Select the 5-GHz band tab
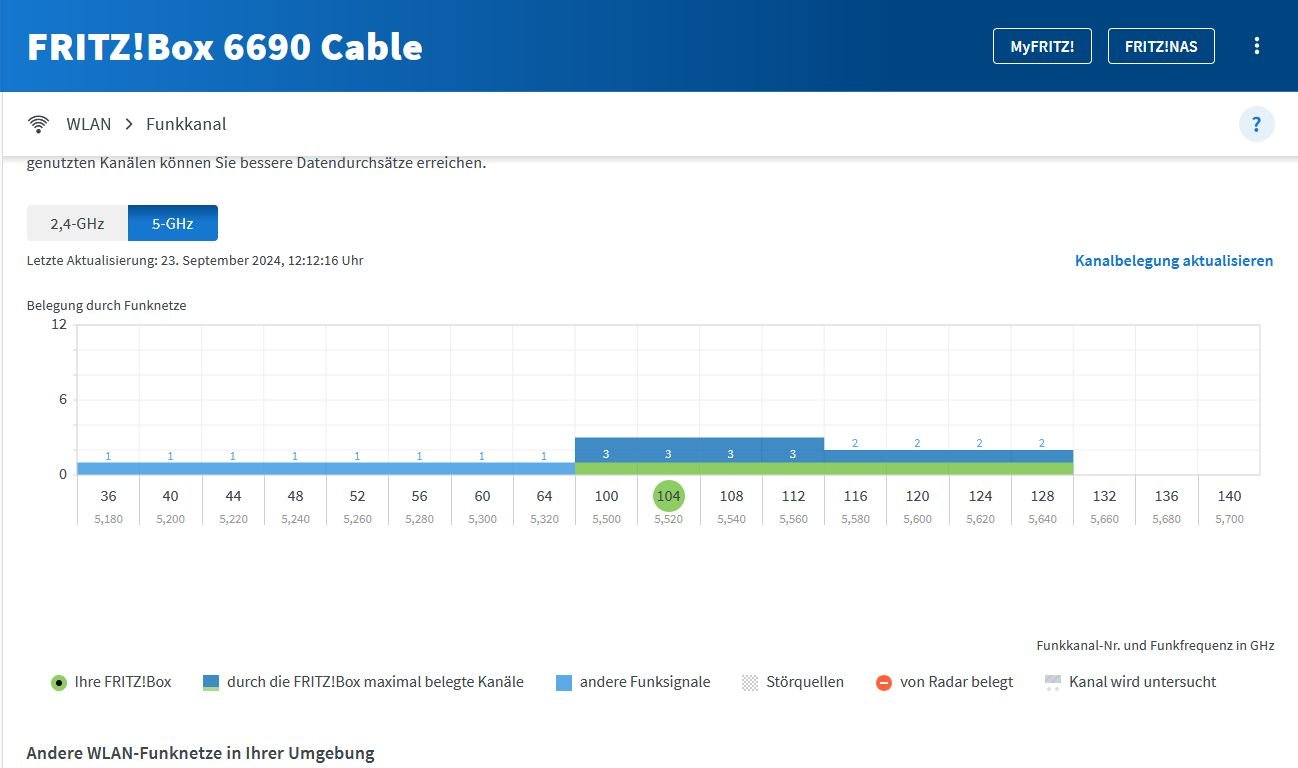Screen dimensions: 1298x768 click(x=172, y=223)
